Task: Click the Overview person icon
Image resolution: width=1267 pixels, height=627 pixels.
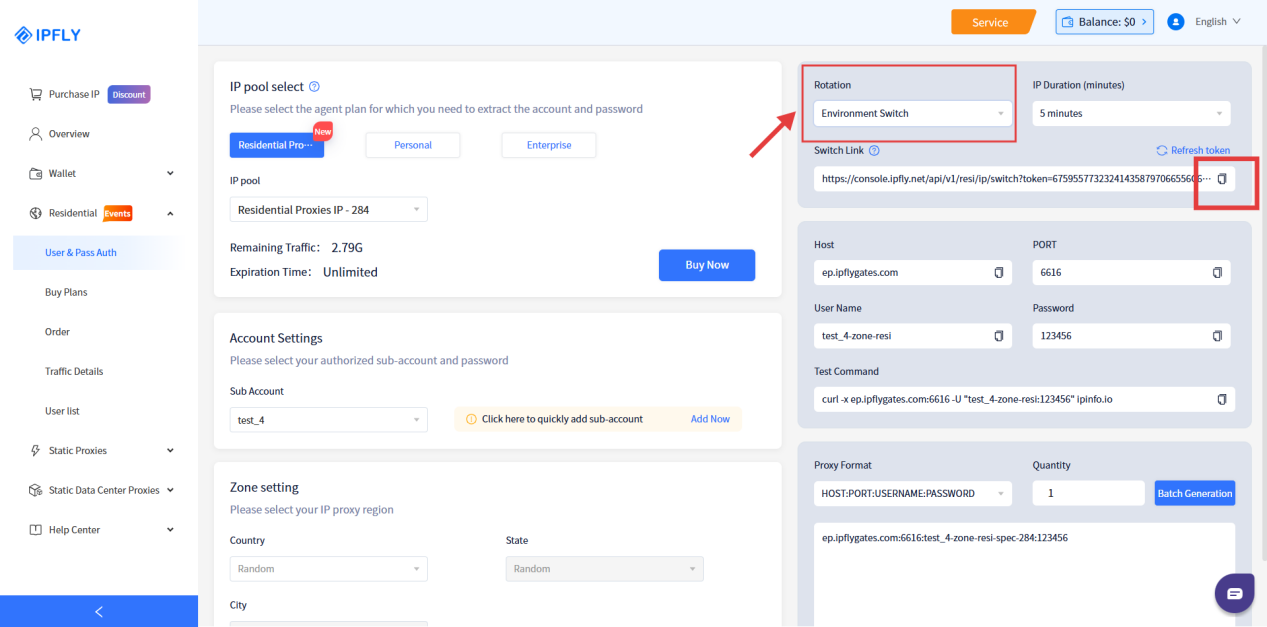Action: click(35, 134)
